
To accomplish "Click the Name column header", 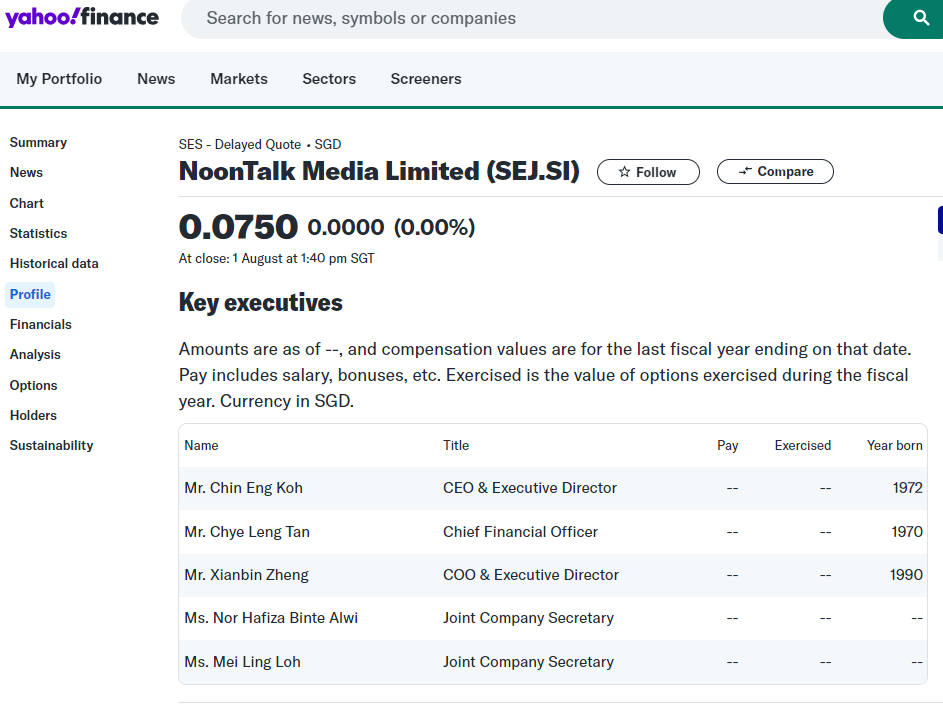I will pos(201,446).
